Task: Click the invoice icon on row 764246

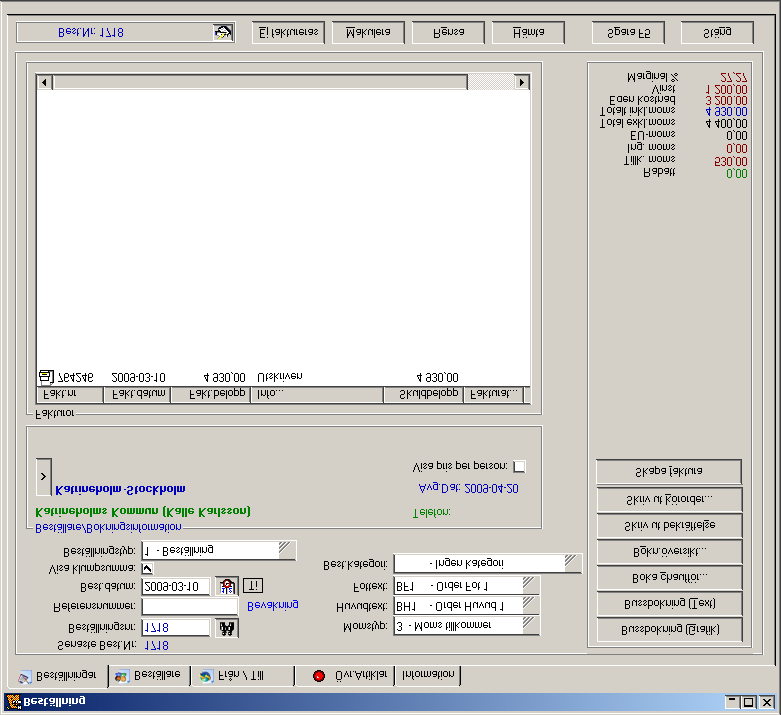Action: pyautogui.click(x=45, y=377)
